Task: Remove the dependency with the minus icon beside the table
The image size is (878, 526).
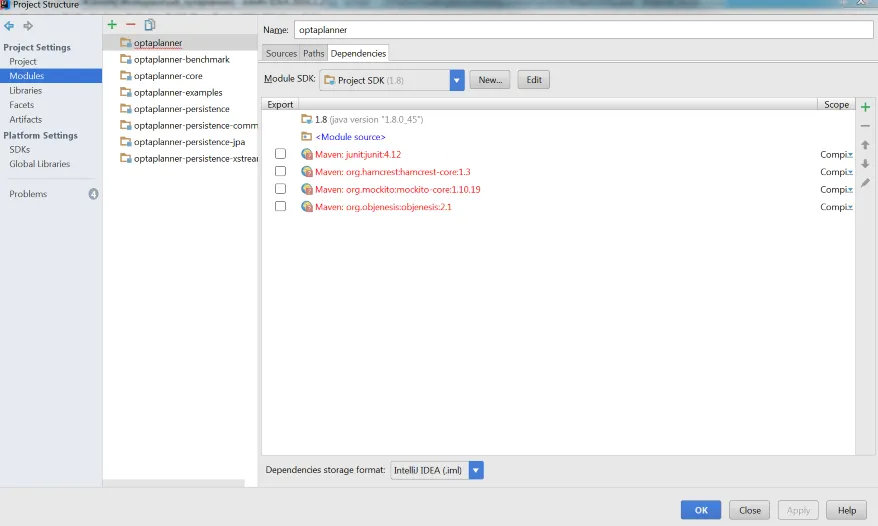Action: (865, 126)
